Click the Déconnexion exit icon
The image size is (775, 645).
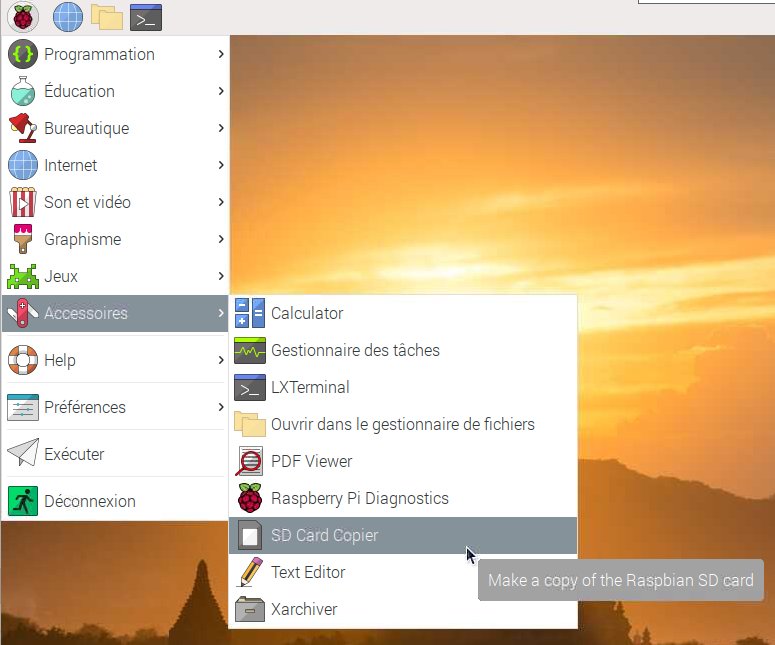23,501
